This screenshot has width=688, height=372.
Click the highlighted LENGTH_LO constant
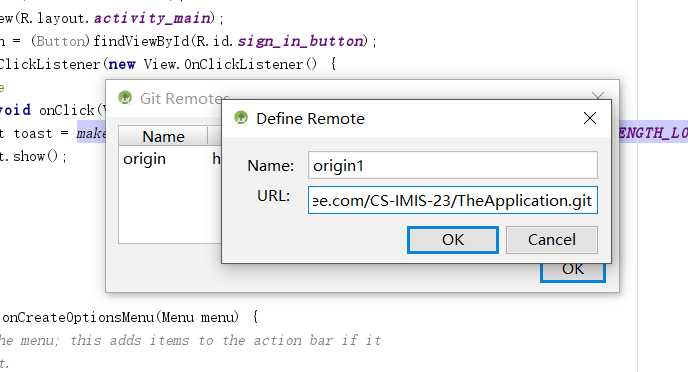click(x=653, y=133)
